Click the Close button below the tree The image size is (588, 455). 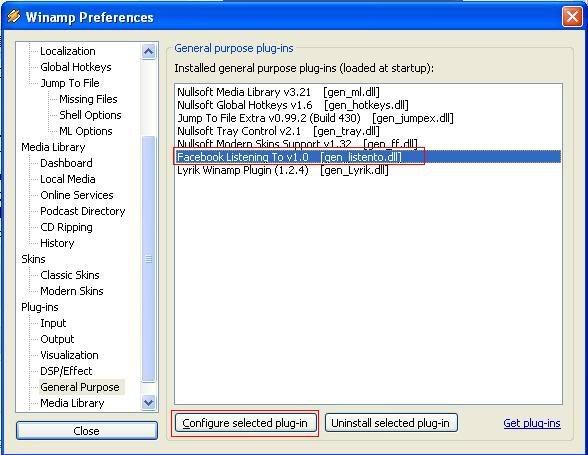point(87,431)
